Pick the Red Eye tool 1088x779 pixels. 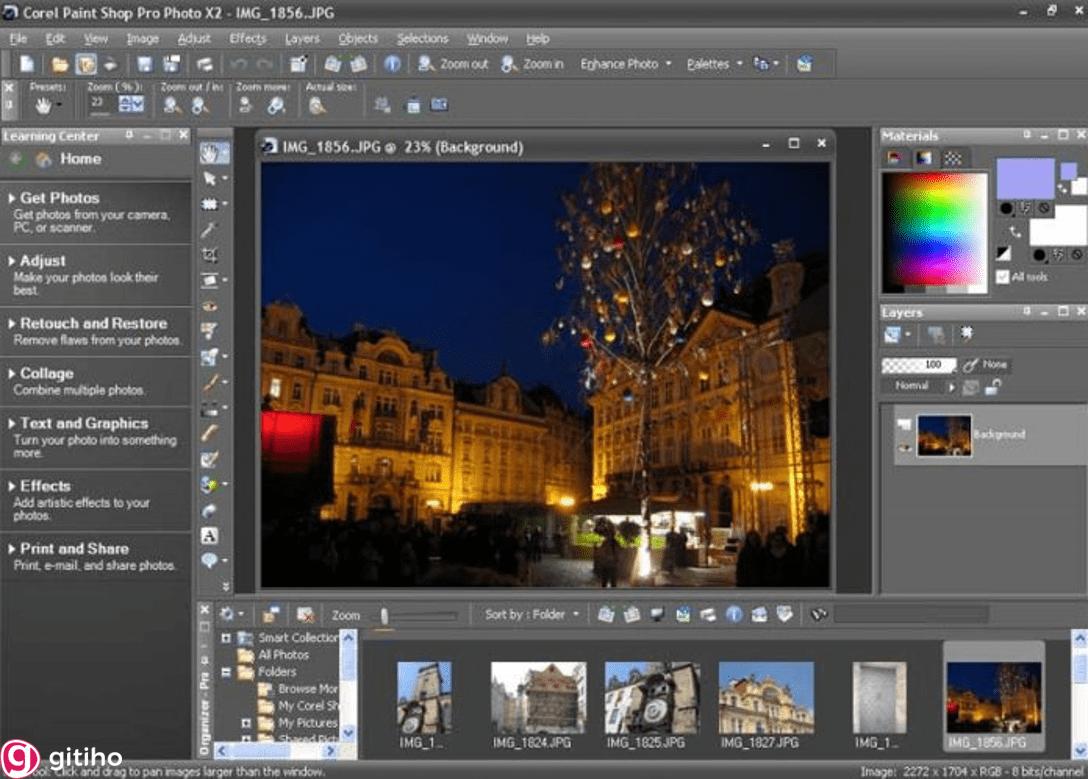point(210,306)
